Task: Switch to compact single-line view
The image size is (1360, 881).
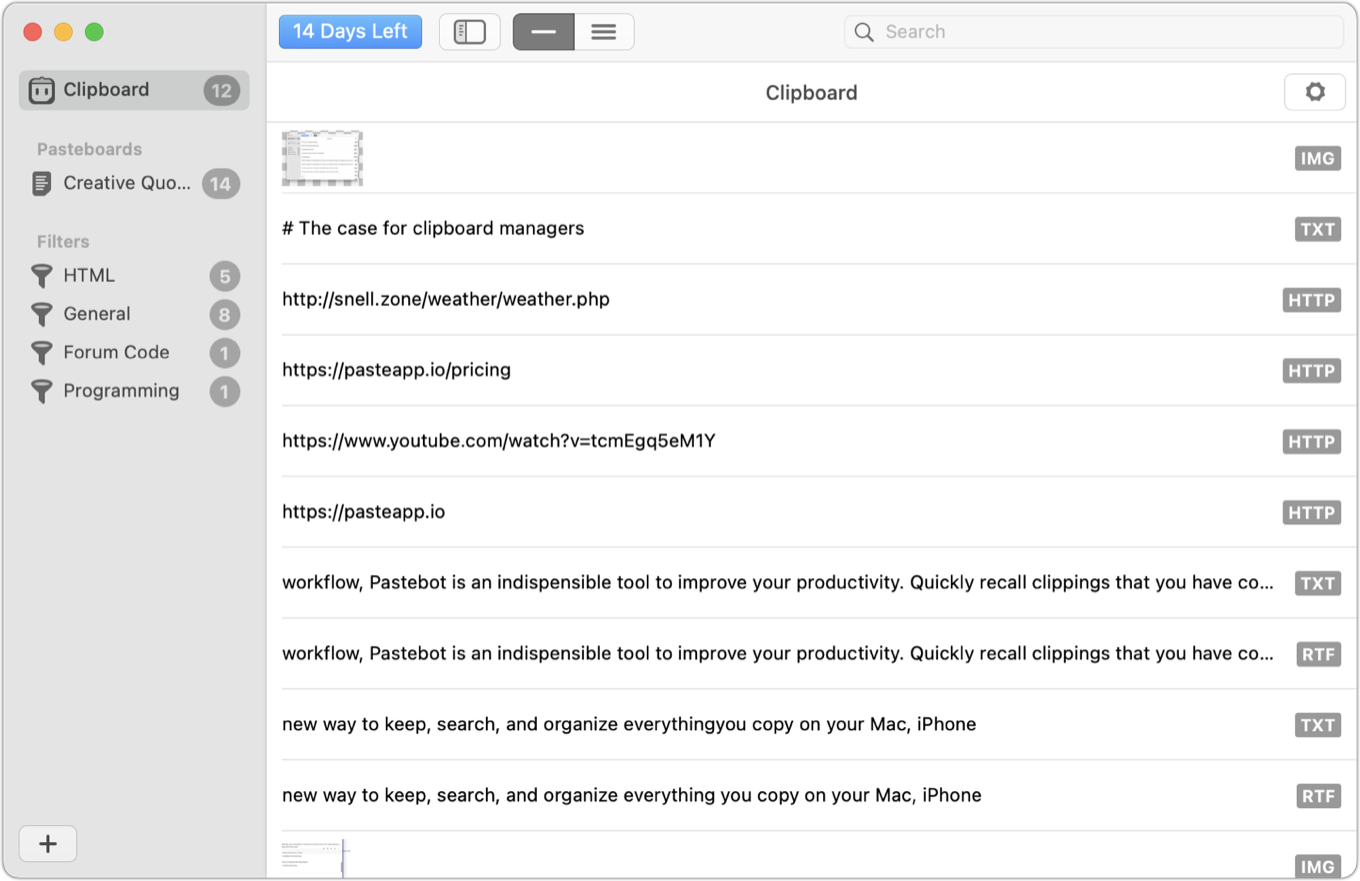Action: 543,31
